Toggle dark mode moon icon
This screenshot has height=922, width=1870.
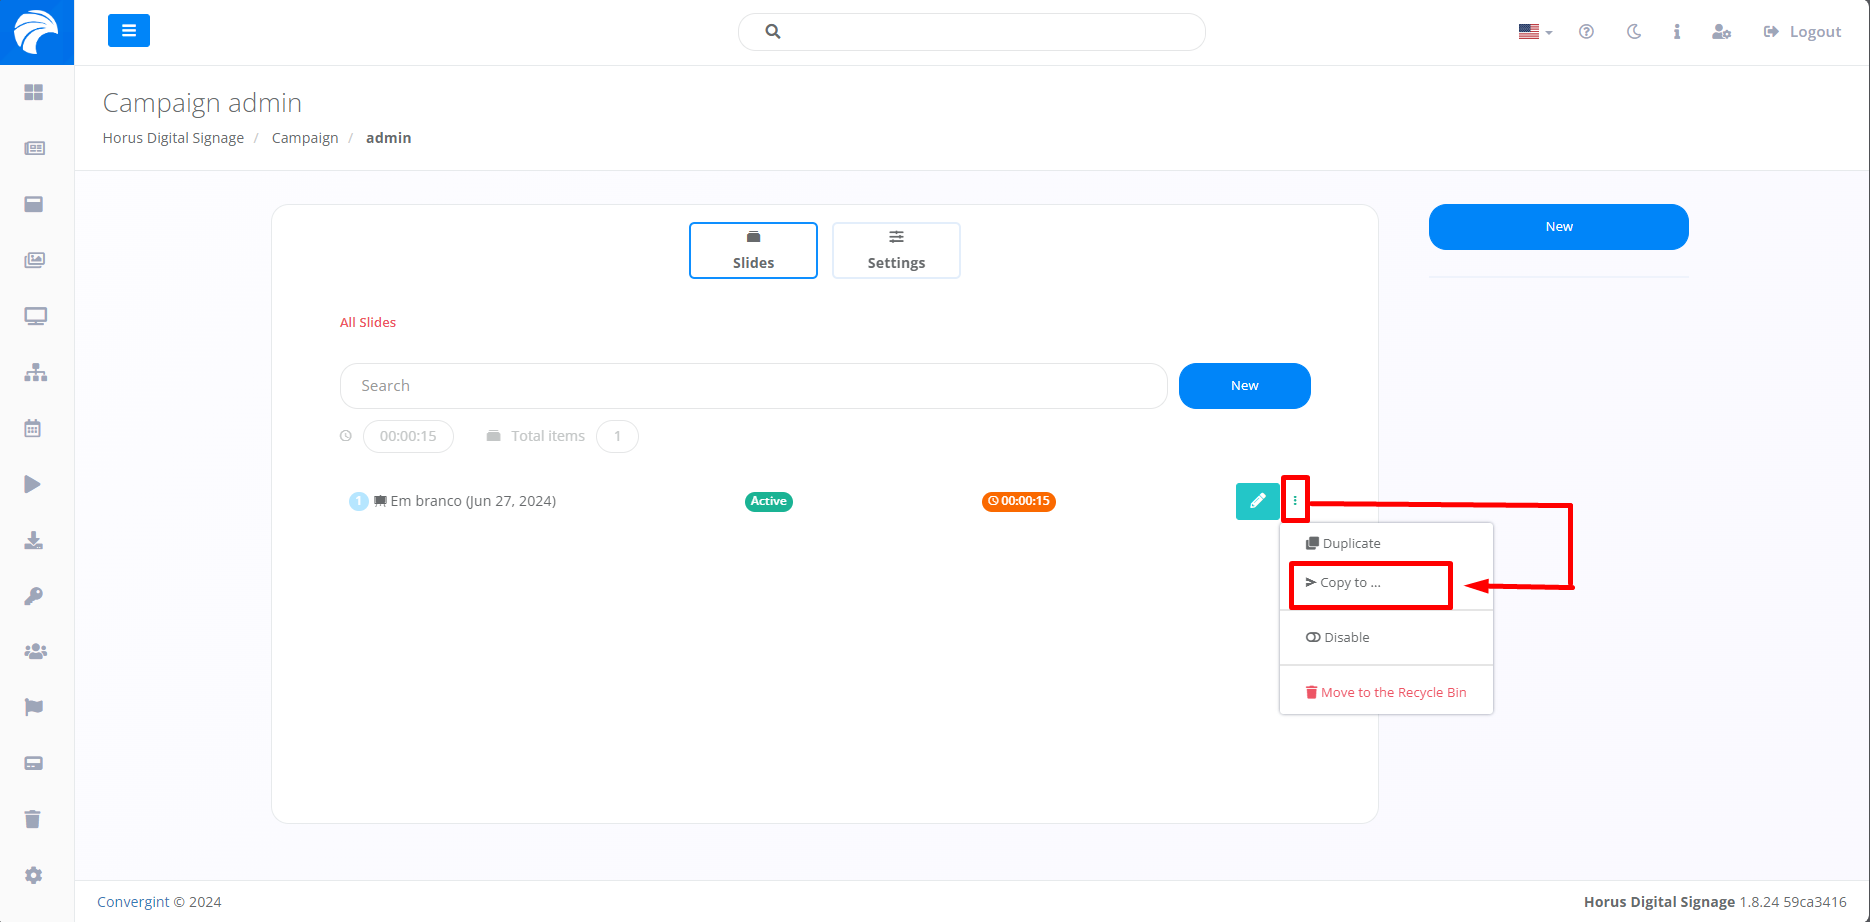1634,32
